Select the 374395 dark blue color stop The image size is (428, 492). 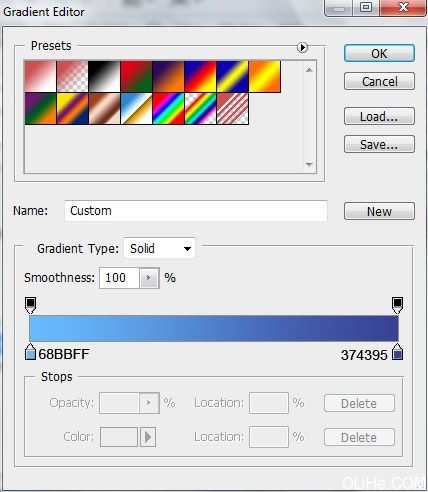click(397, 352)
